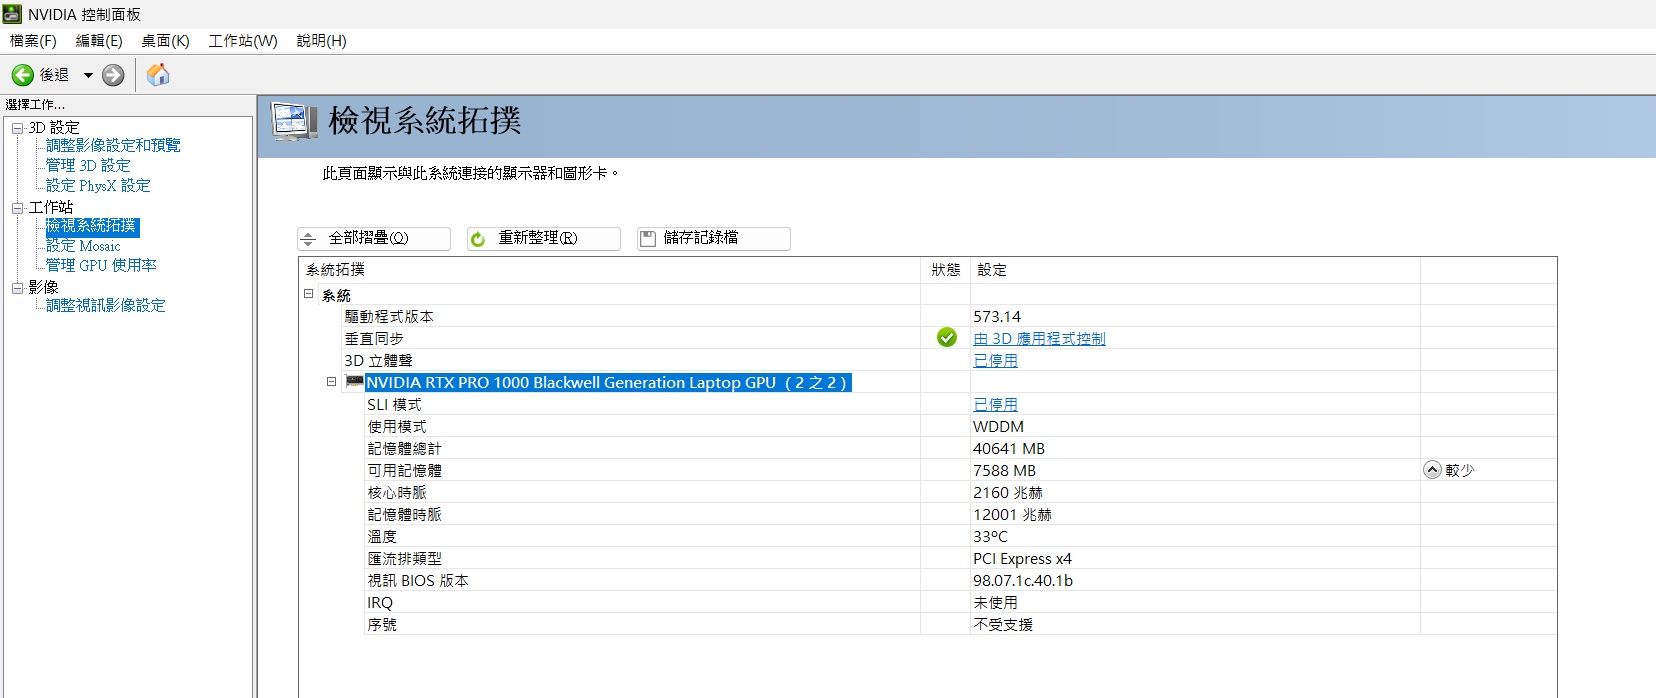Select the NVIDIA RTX PRO 1000 Blackwell row
Image resolution: width=1656 pixels, height=698 pixels.
tap(608, 383)
